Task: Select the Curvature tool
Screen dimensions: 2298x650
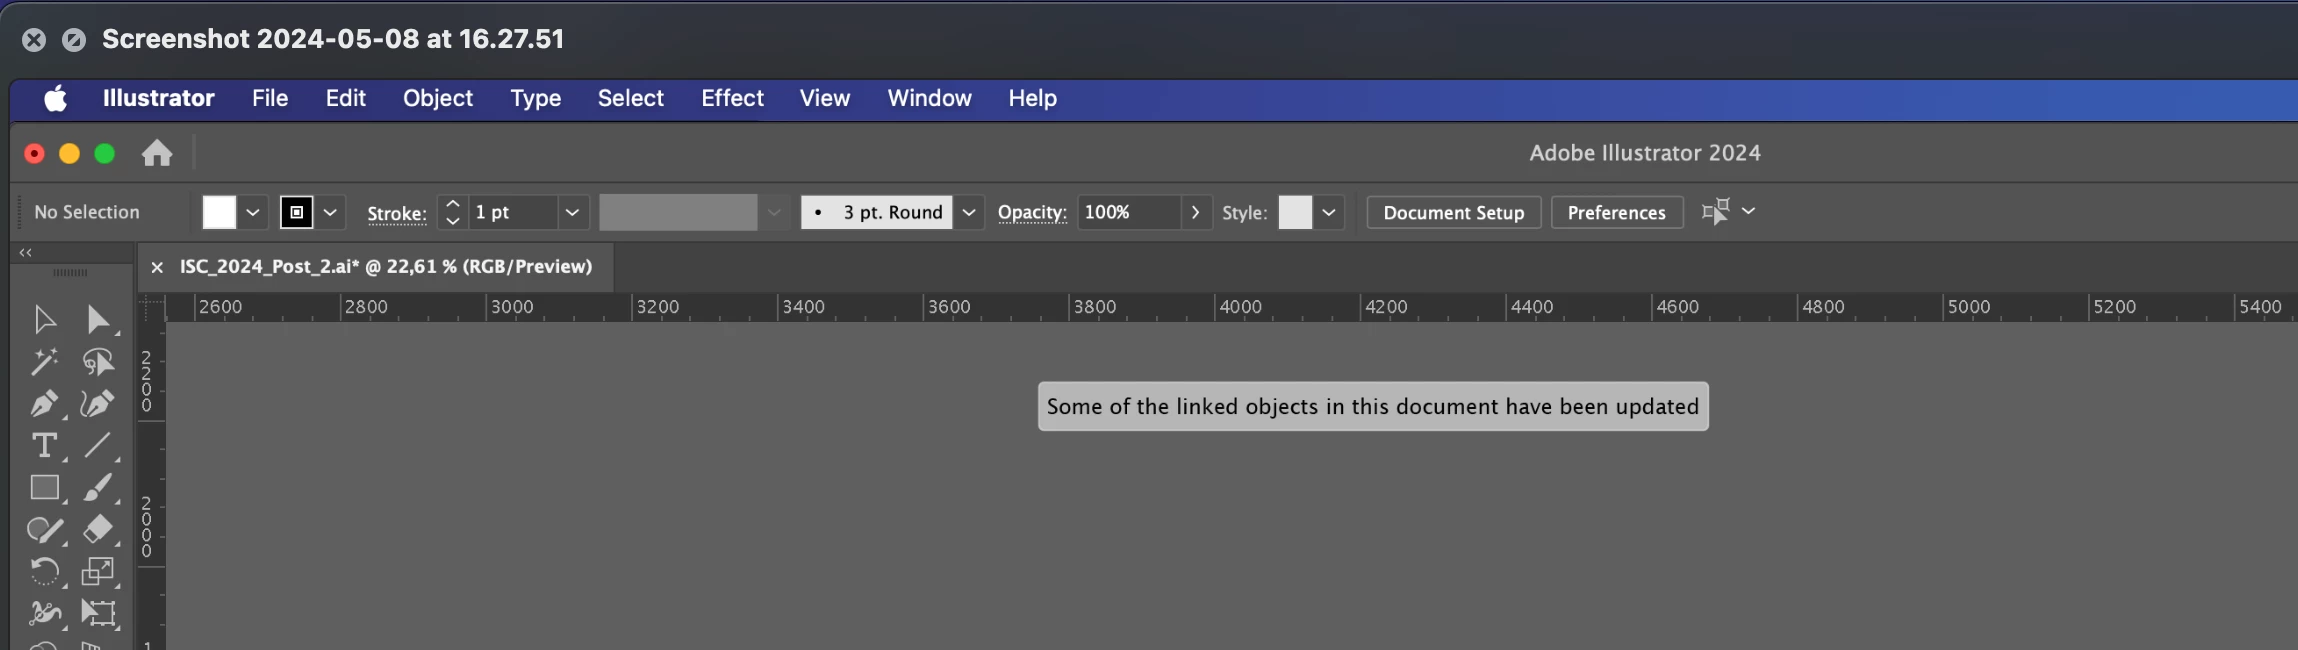Action: [x=98, y=403]
